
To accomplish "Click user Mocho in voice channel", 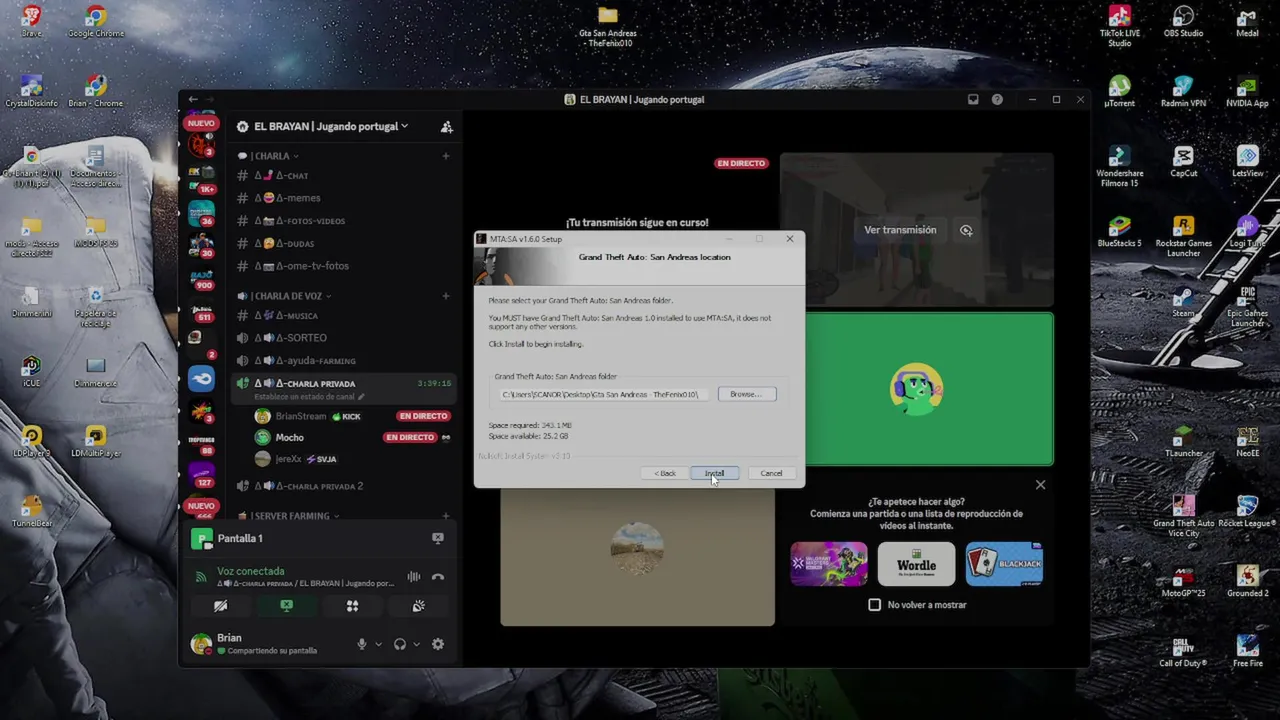I will tap(289, 437).
